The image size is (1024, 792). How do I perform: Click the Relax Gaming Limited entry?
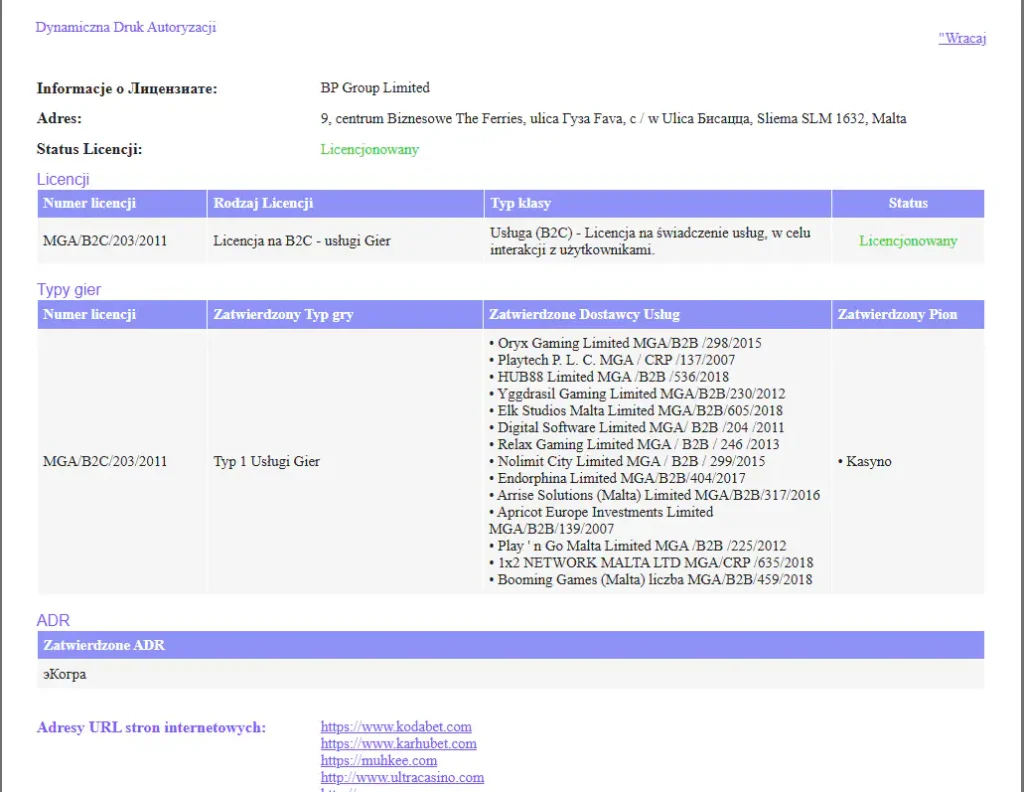coord(634,445)
